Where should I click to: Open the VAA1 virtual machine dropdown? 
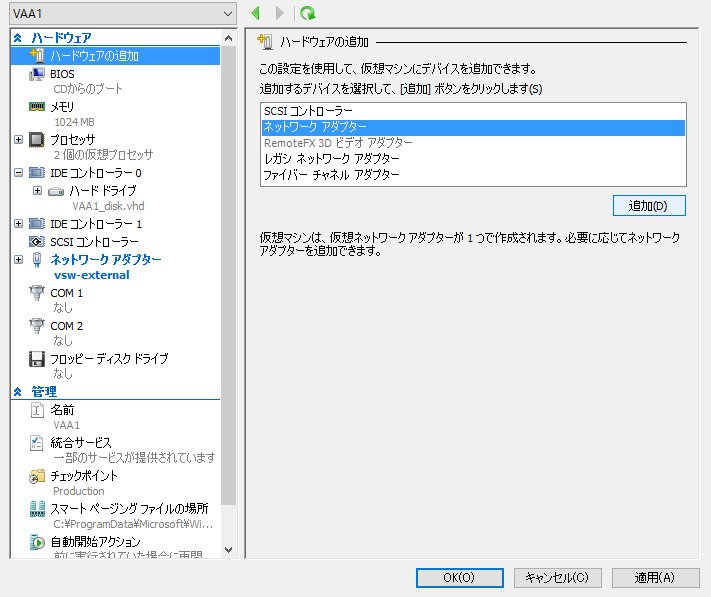(x=123, y=14)
